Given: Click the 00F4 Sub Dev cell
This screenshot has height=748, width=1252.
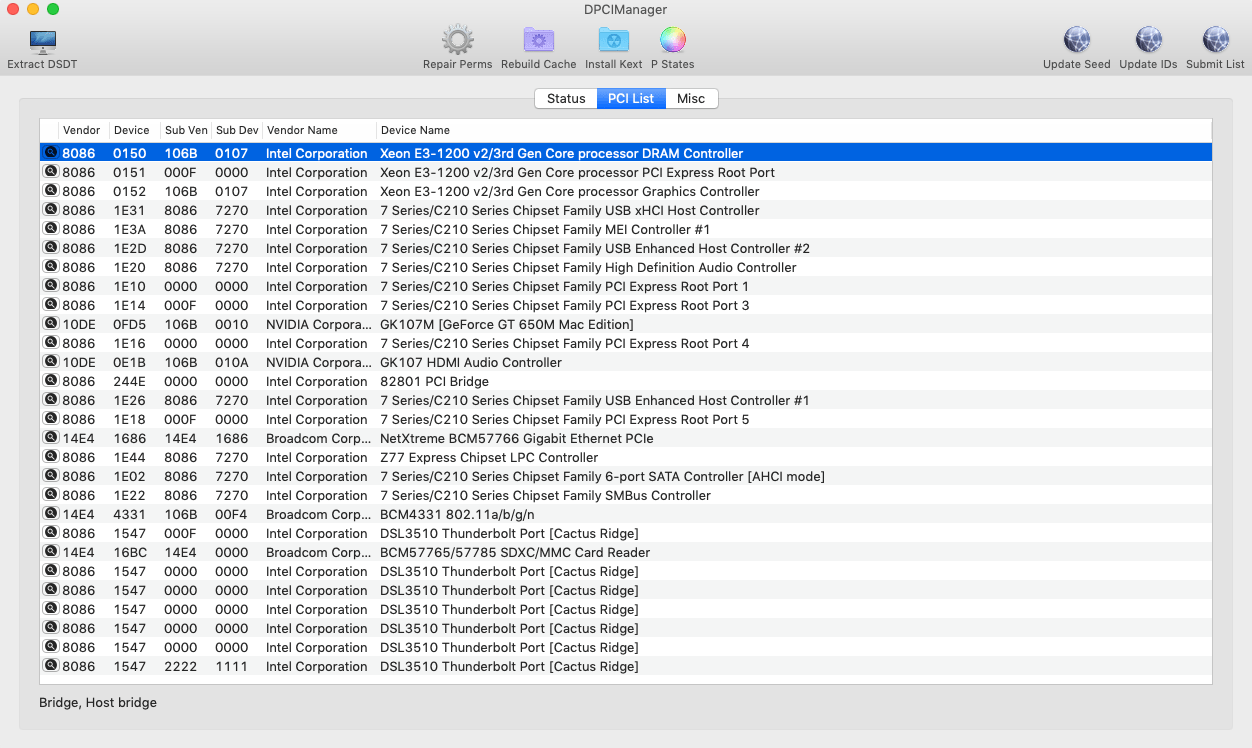Looking at the screenshot, I should click(232, 514).
